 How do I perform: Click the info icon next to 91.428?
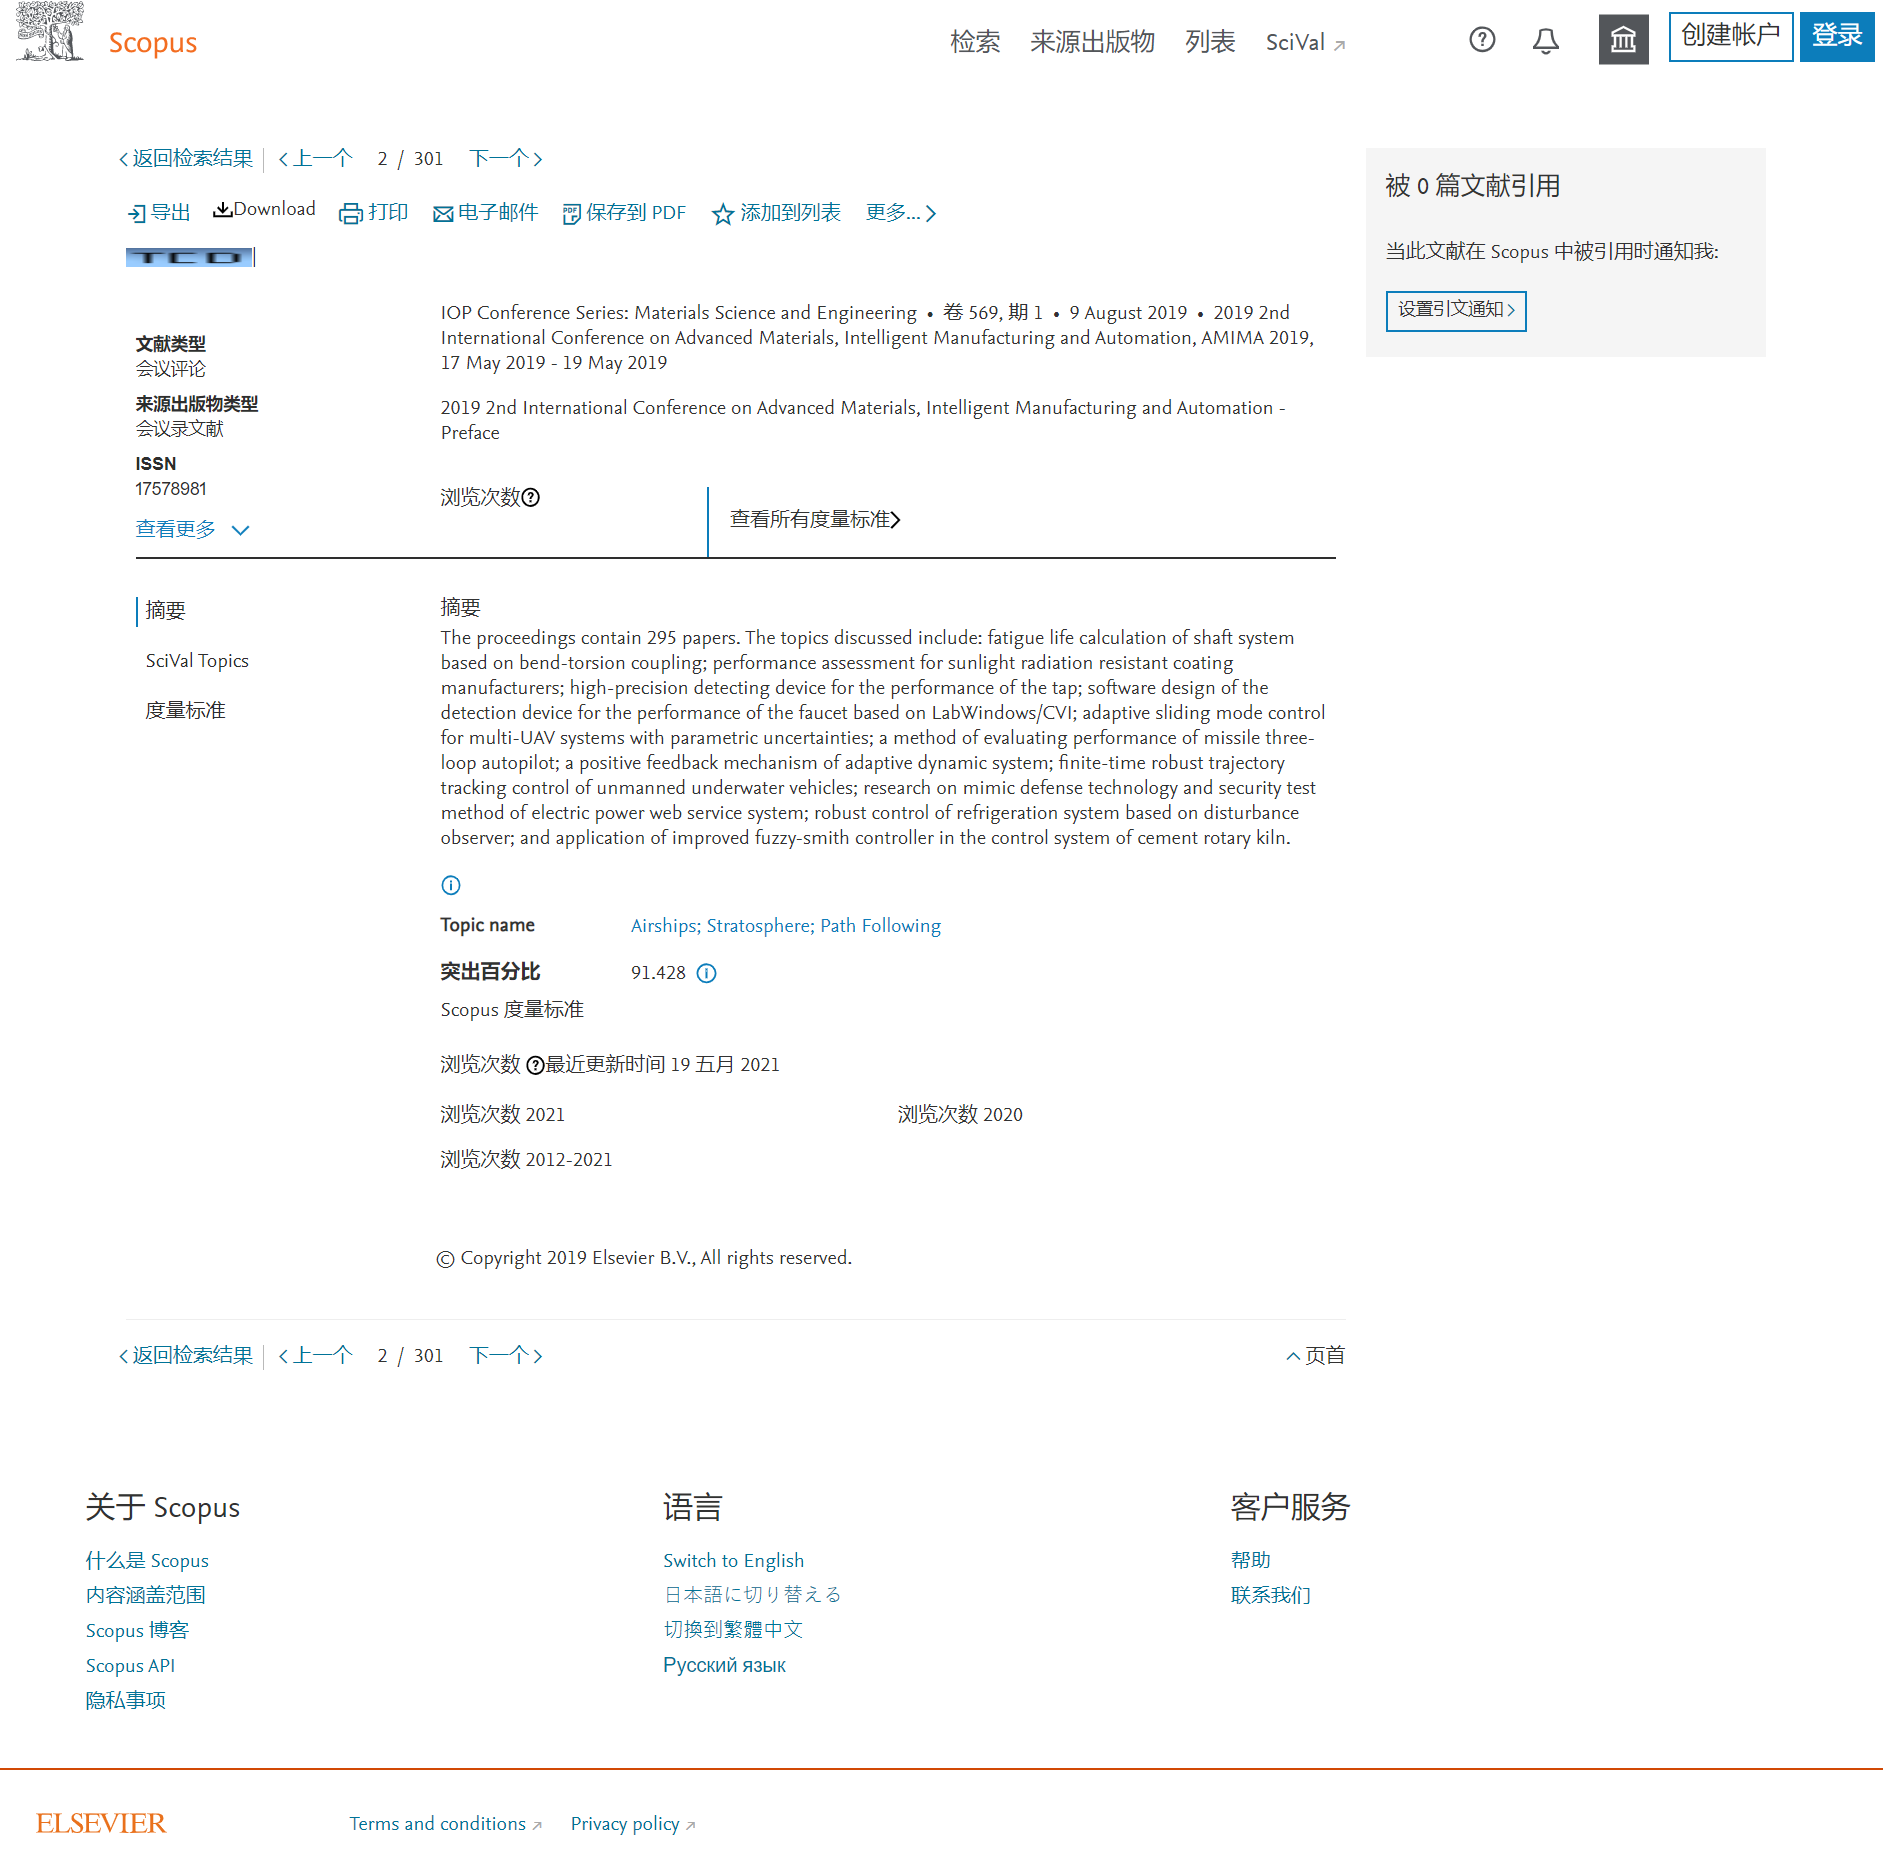[x=706, y=973]
